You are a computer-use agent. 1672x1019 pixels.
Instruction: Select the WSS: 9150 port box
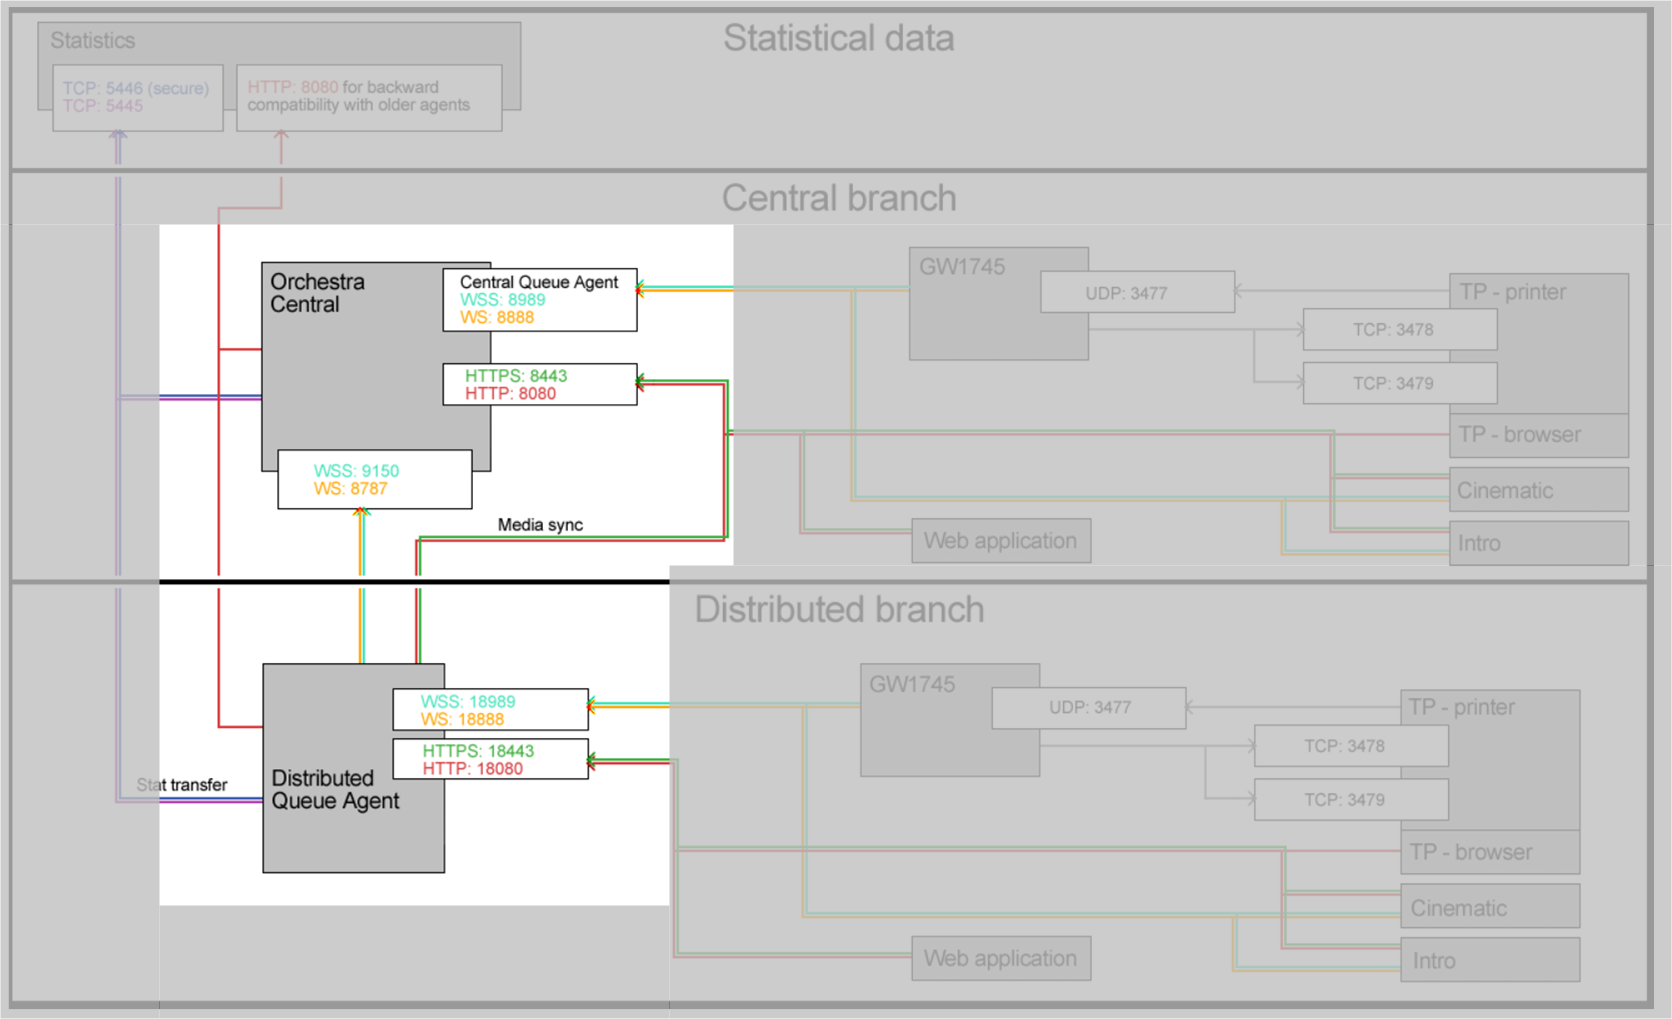pos(374,480)
